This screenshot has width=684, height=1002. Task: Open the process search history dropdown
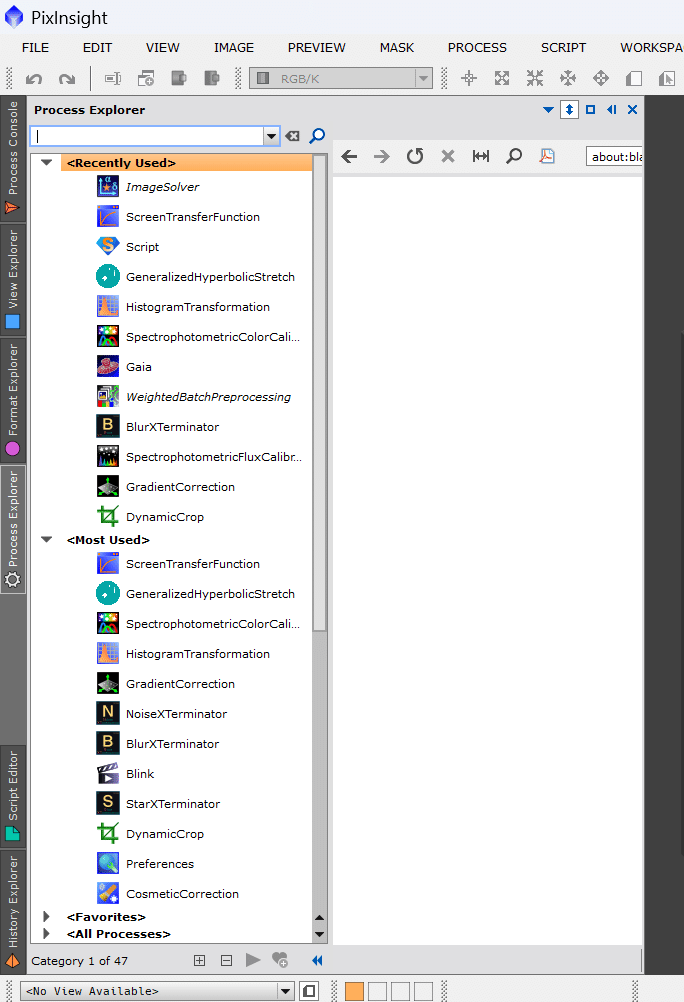pos(272,136)
